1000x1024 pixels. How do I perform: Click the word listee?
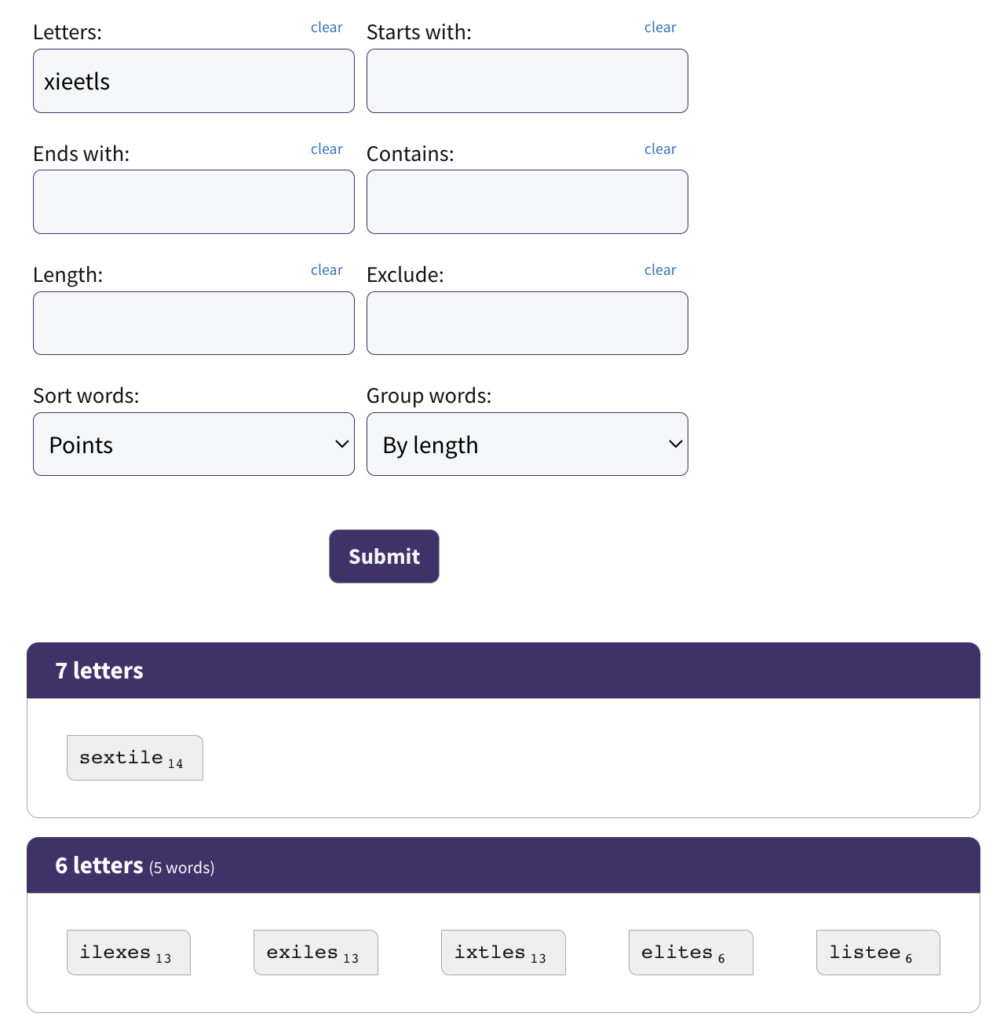pyautogui.click(x=877, y=953)
